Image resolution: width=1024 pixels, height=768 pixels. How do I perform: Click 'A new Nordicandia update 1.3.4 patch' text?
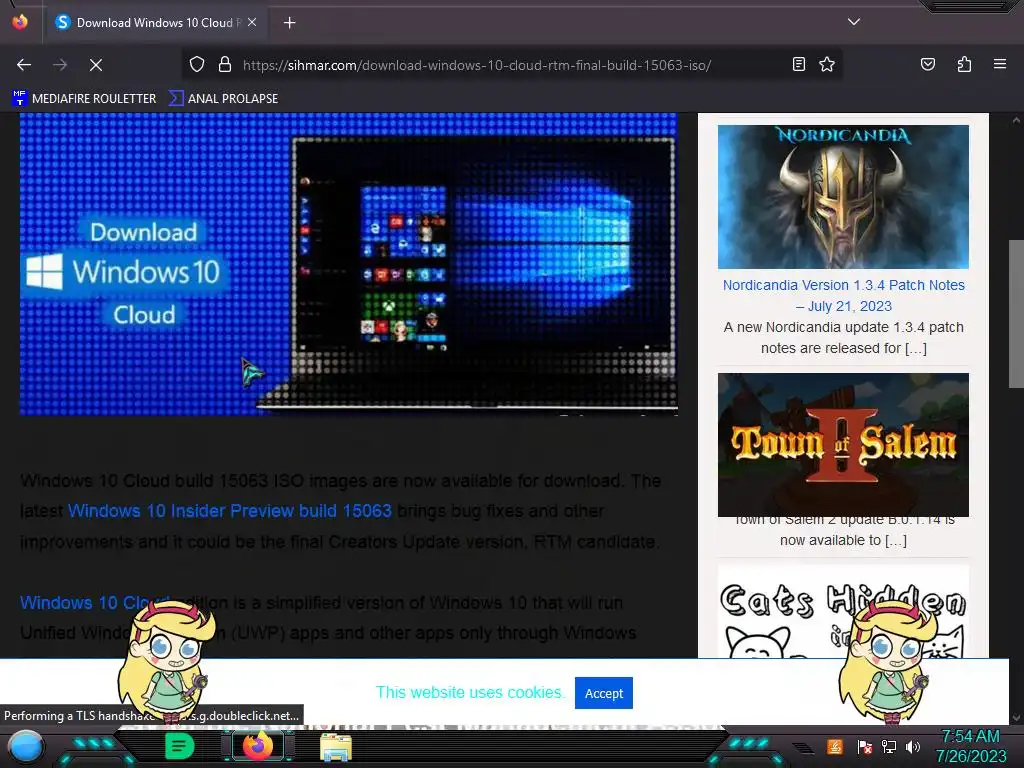coord(843,327)
